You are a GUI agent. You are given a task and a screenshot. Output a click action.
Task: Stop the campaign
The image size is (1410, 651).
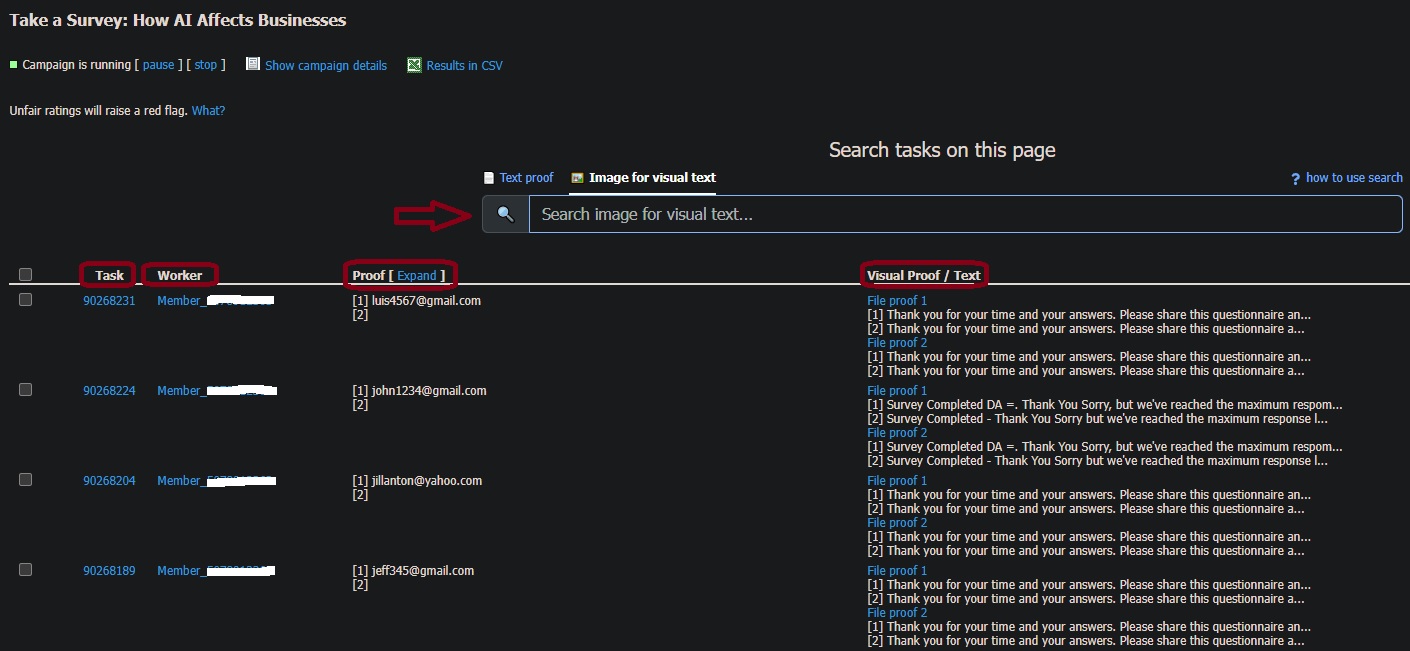[205, 65]
